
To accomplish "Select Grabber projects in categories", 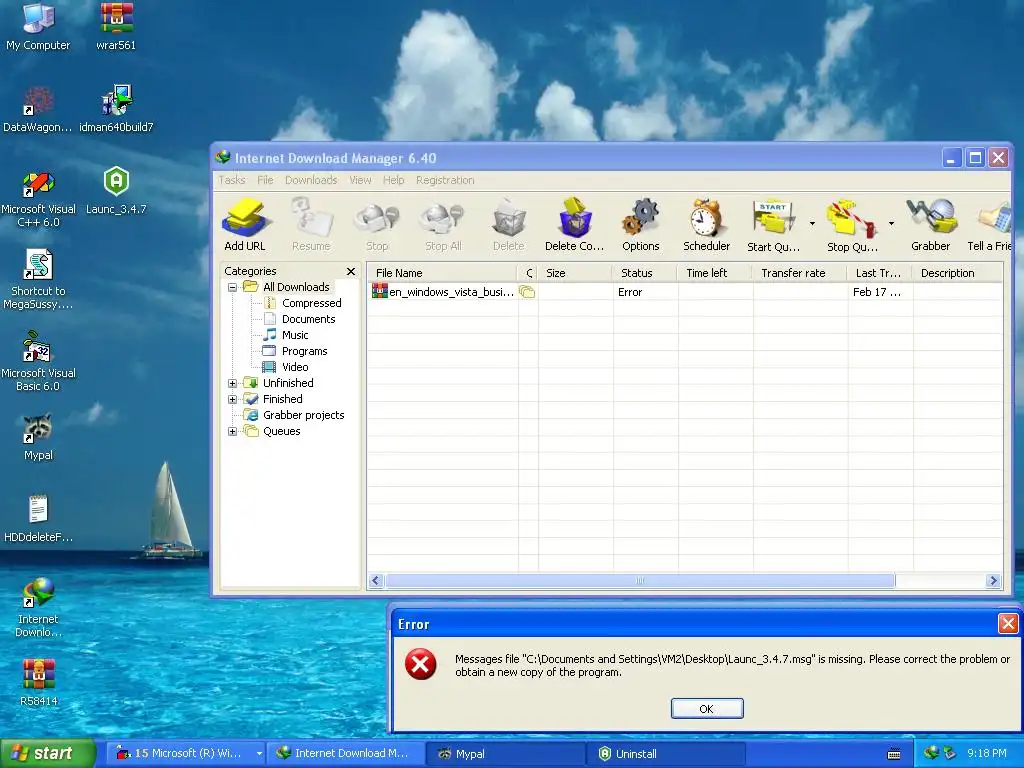I will [x=303, y=415].
